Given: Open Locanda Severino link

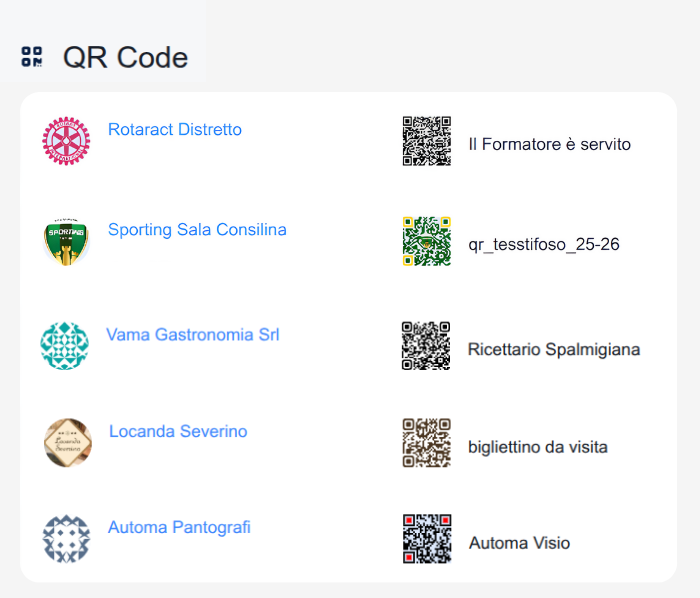Looking at the screenshot, I should (x=178, y=431).
